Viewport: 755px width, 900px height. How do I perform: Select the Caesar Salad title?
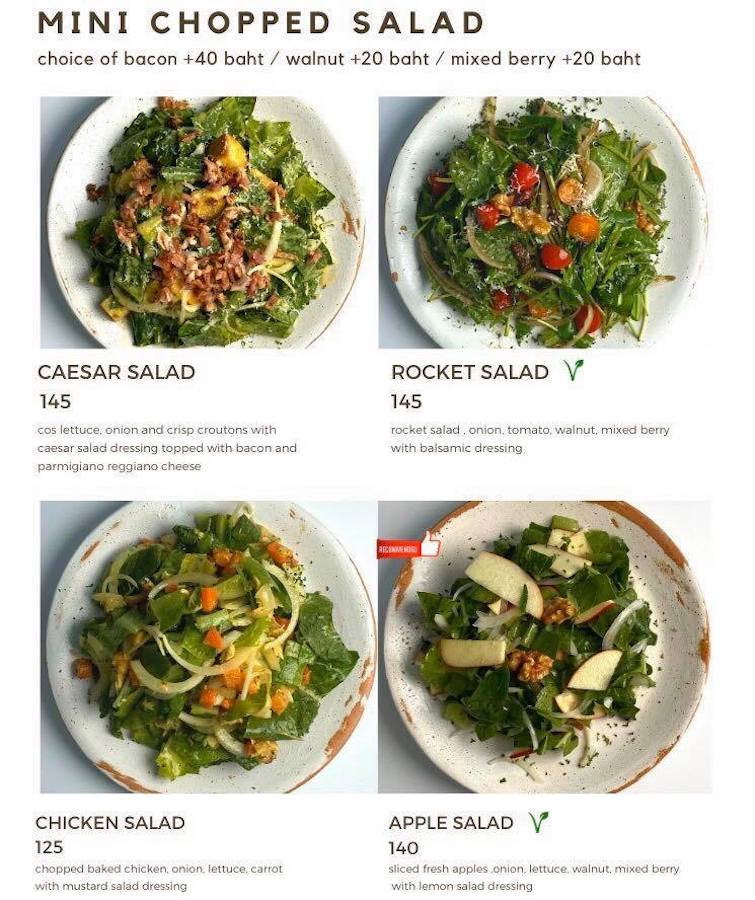tap(117, 372)
